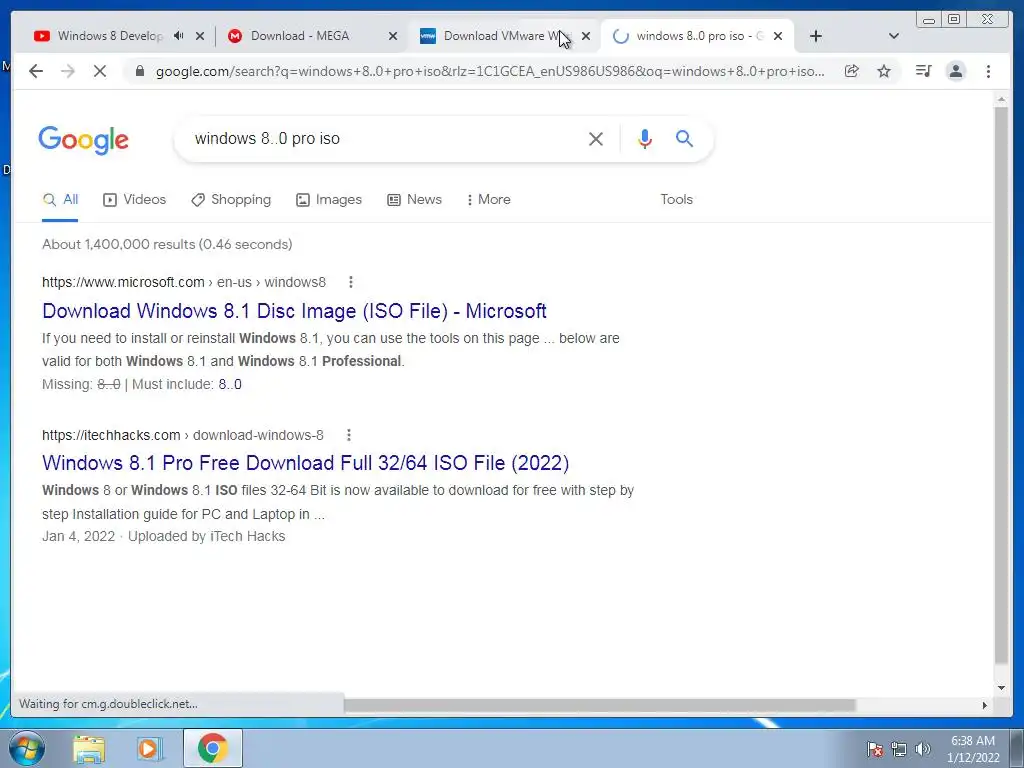1024x768 pixels.
Task: Open the search Tools button
Action: [677, 199]
